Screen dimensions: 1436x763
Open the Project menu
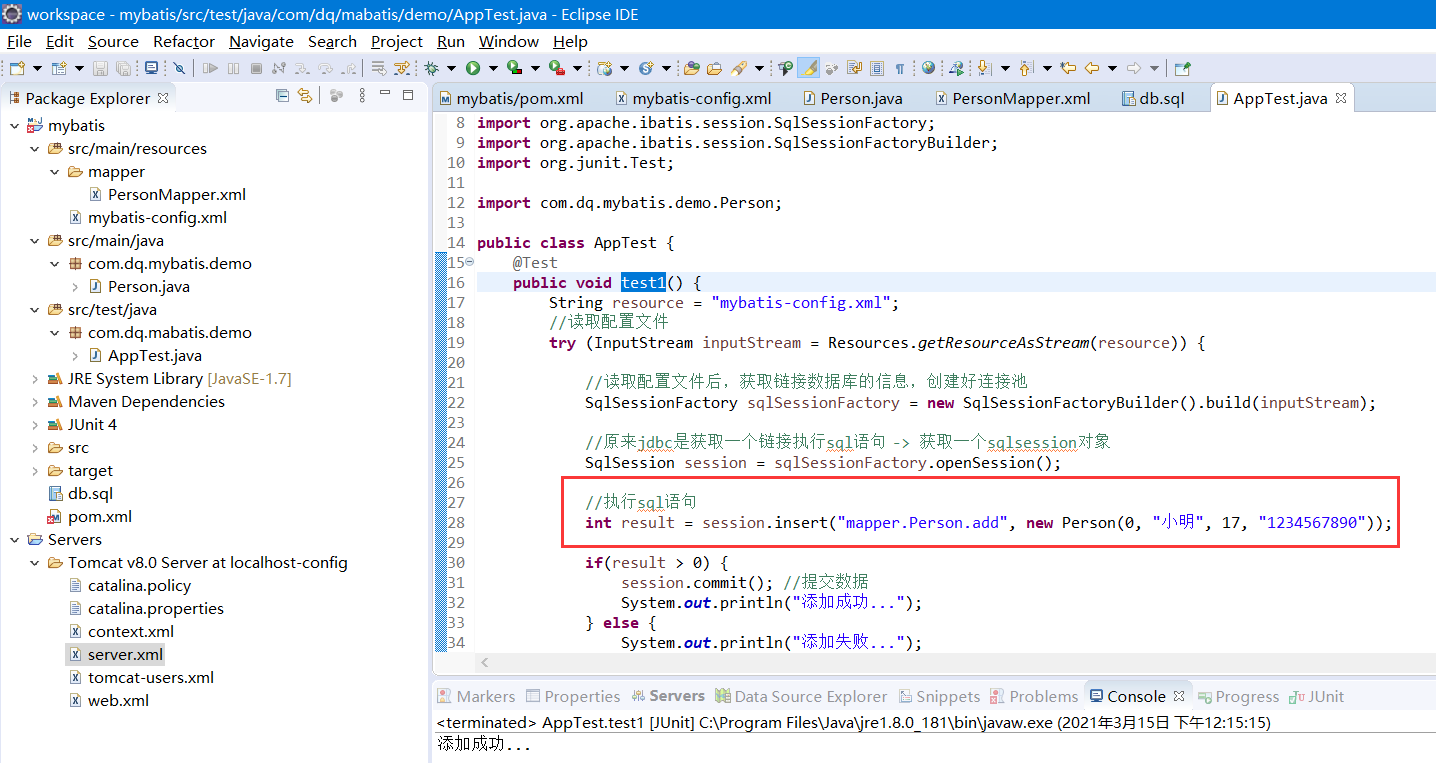[396, 41]
